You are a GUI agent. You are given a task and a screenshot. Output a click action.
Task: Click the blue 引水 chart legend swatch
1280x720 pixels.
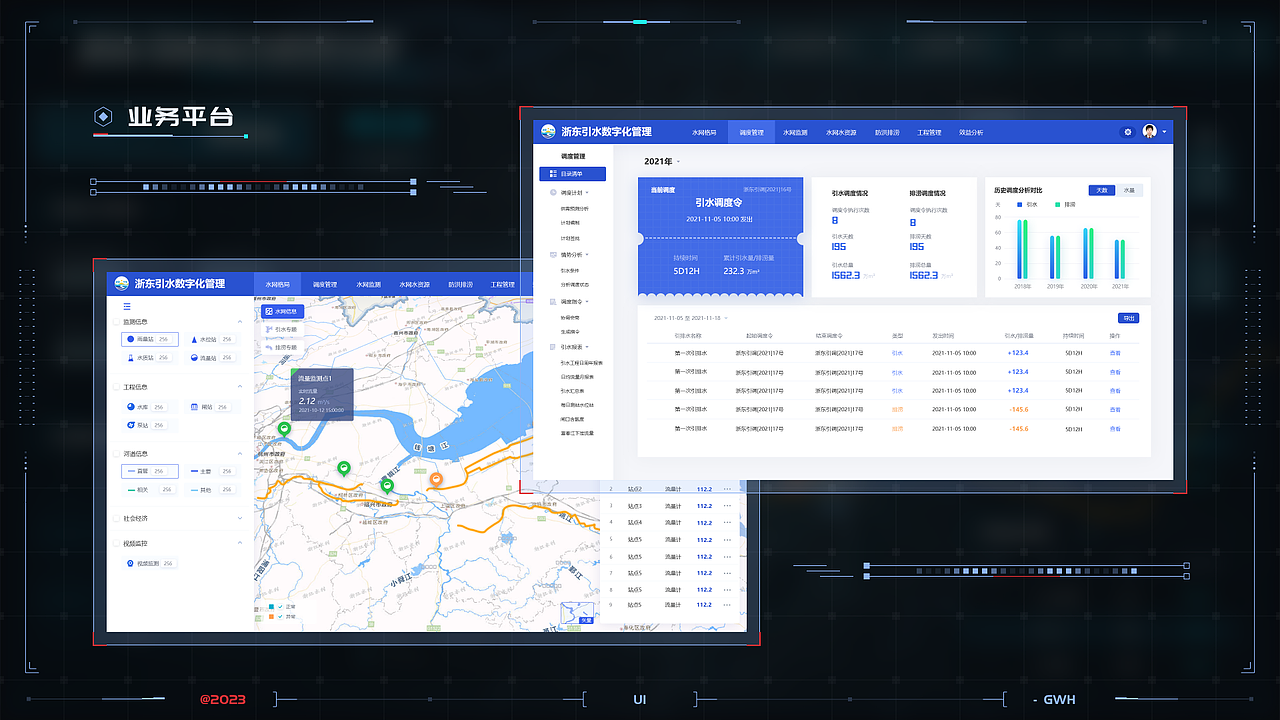[1019, 204]
